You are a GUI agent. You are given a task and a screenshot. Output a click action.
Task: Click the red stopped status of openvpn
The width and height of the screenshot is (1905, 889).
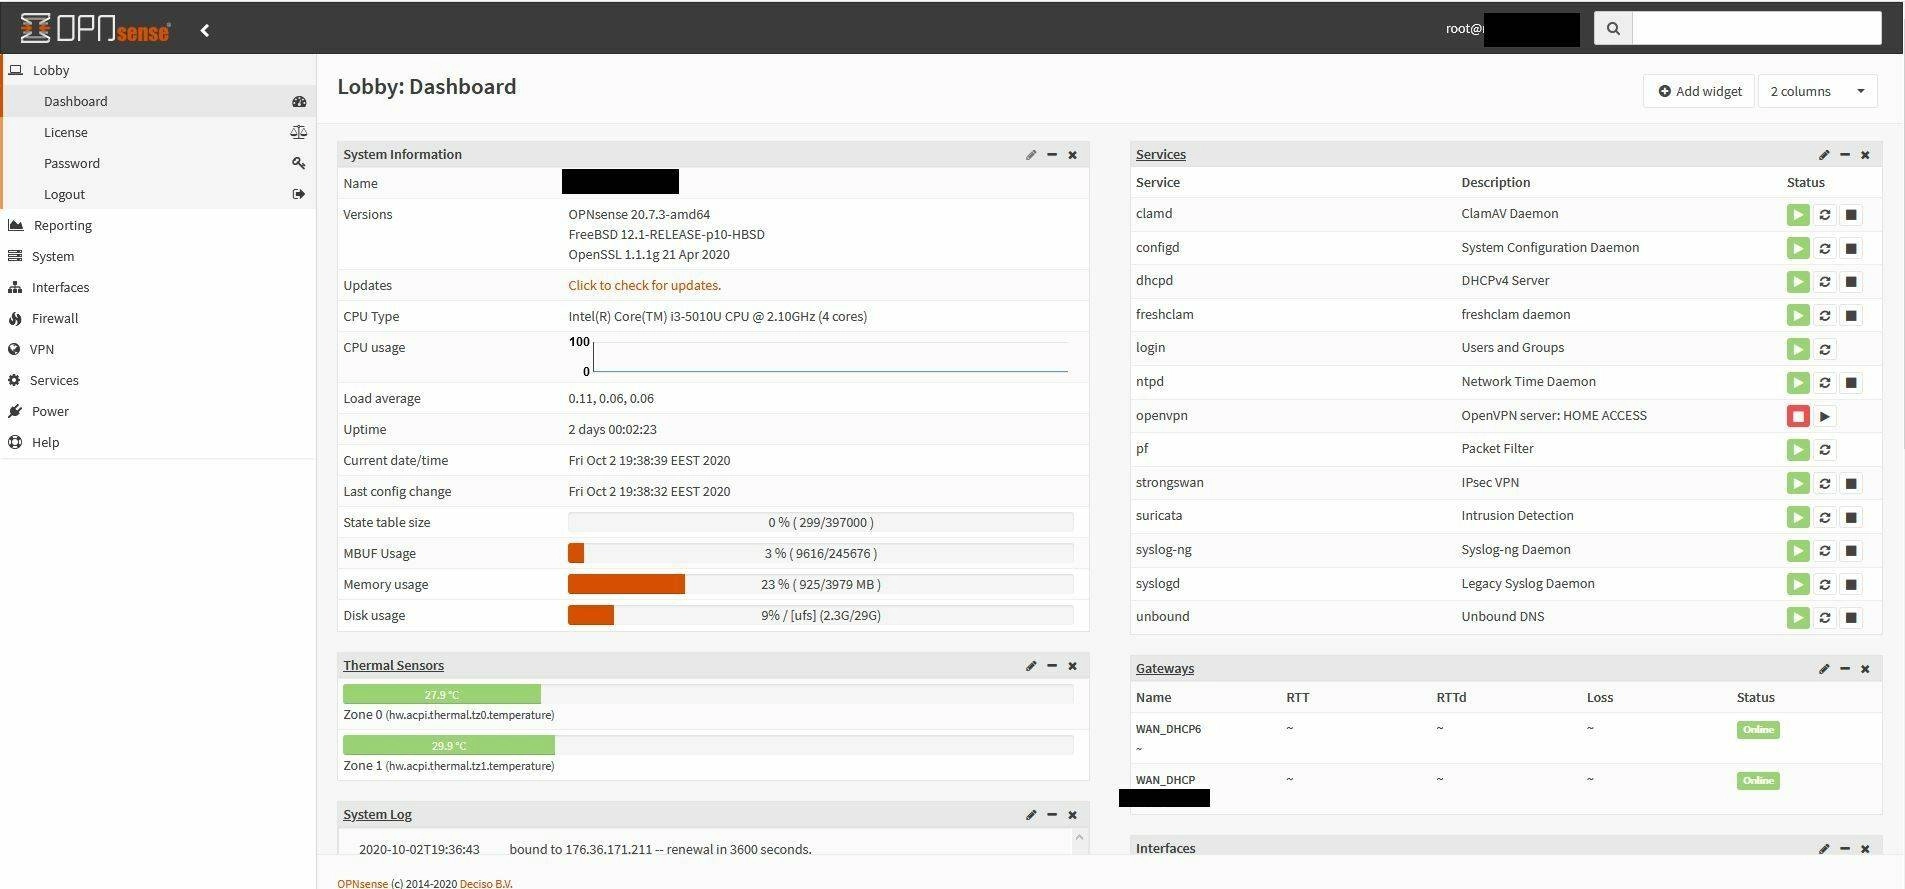(1798, 416)
